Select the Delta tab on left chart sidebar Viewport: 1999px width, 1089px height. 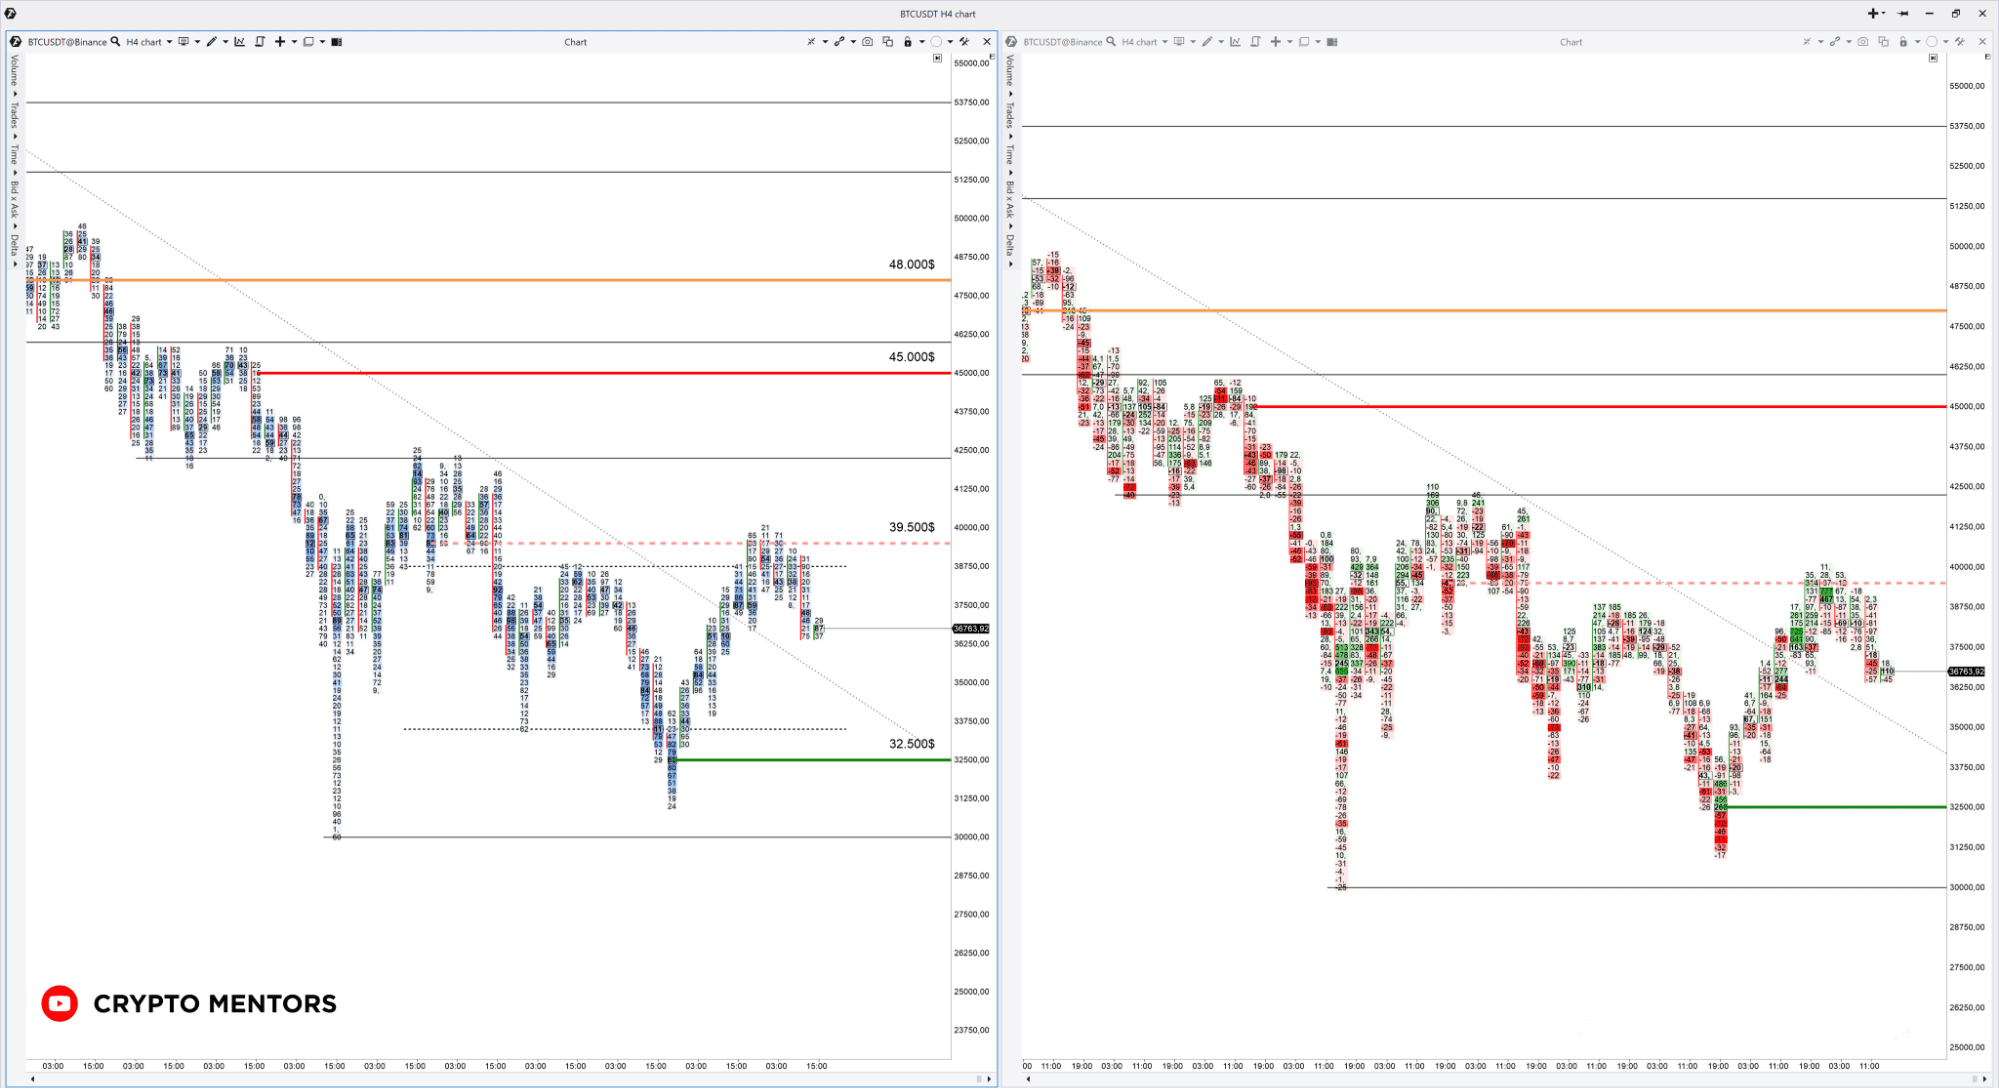click(x=14, y=244)
